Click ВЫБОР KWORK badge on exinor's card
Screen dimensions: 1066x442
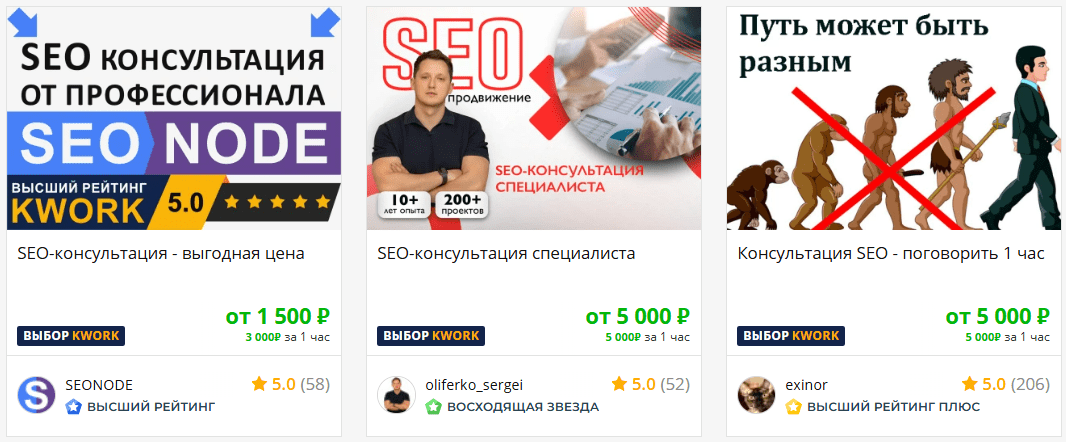pyautogui.click(x=791, y=336)
